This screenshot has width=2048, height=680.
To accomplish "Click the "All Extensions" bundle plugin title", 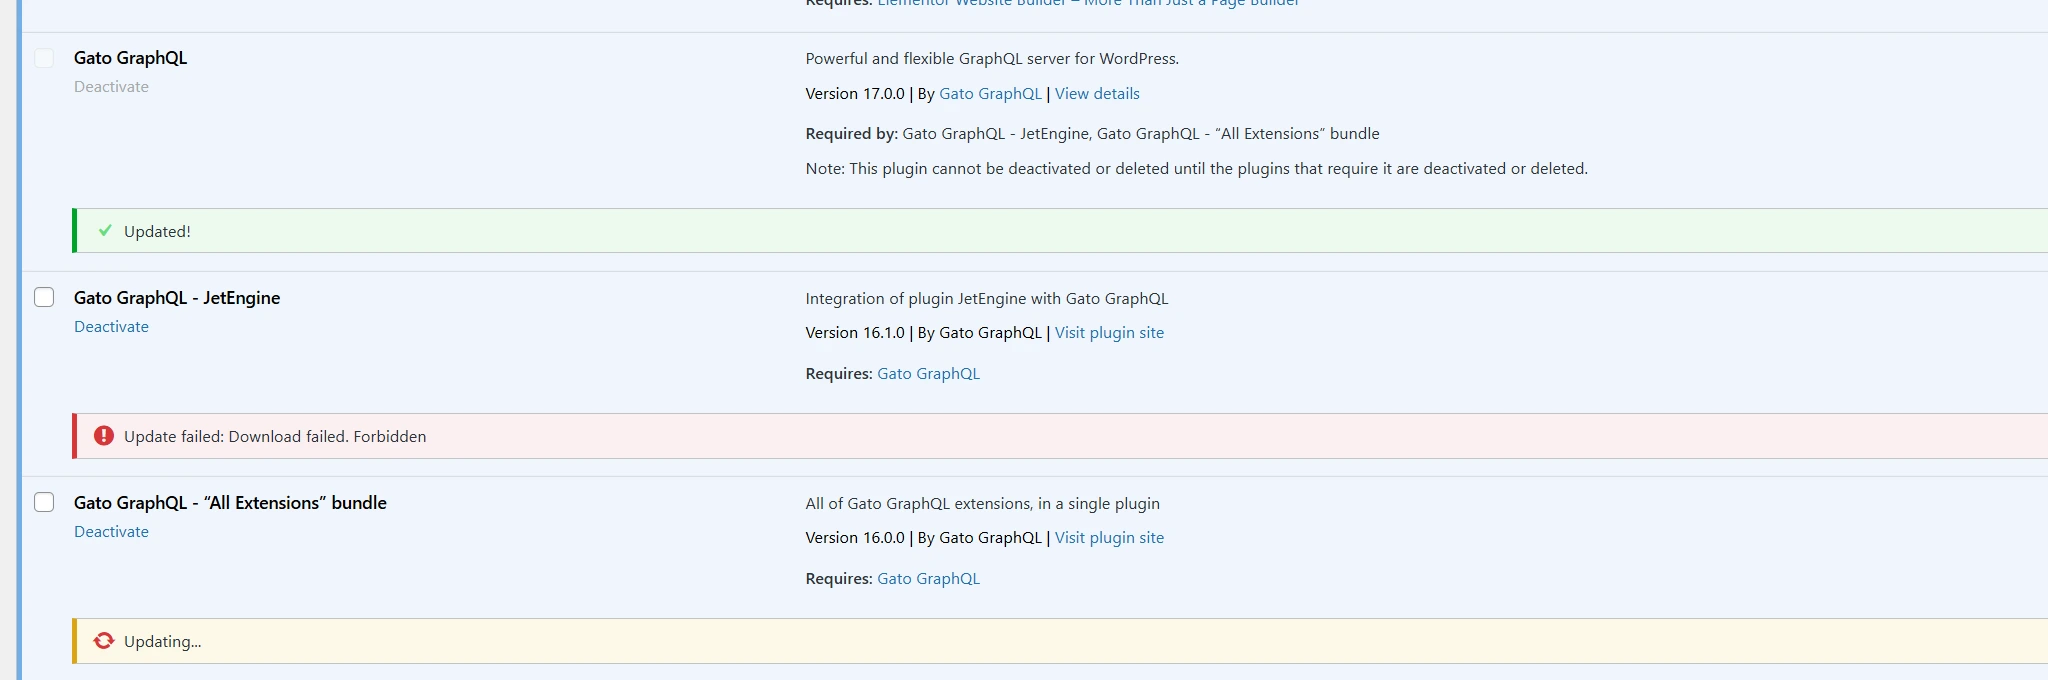I will [x=230, y=503].
